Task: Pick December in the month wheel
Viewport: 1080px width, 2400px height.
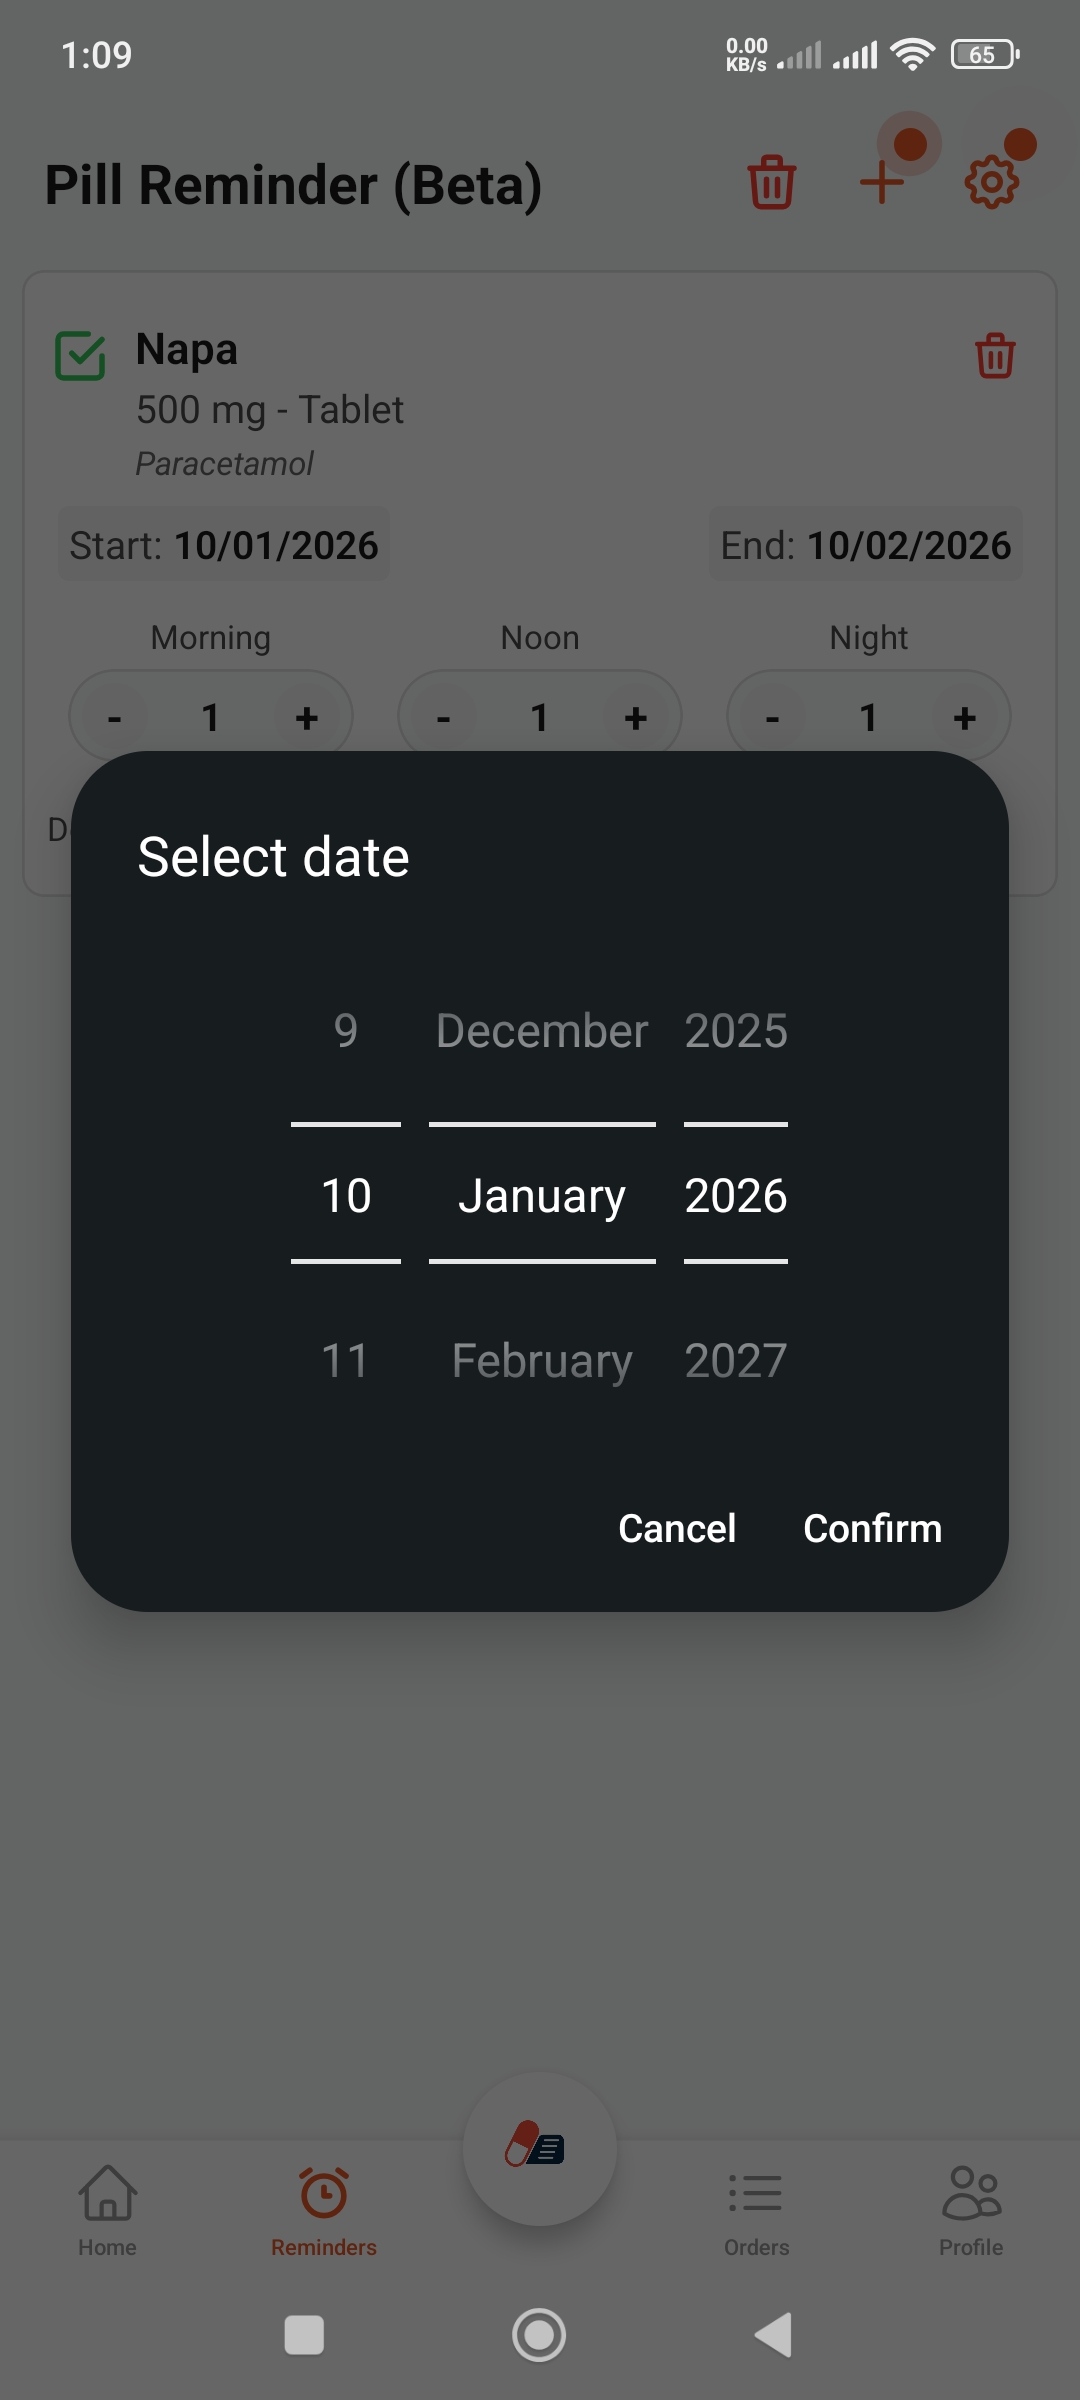Action: [542, 1031]
